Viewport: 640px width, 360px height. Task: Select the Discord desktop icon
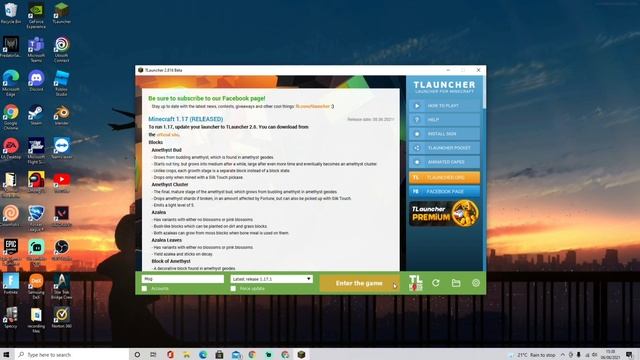tap(36, 81)
